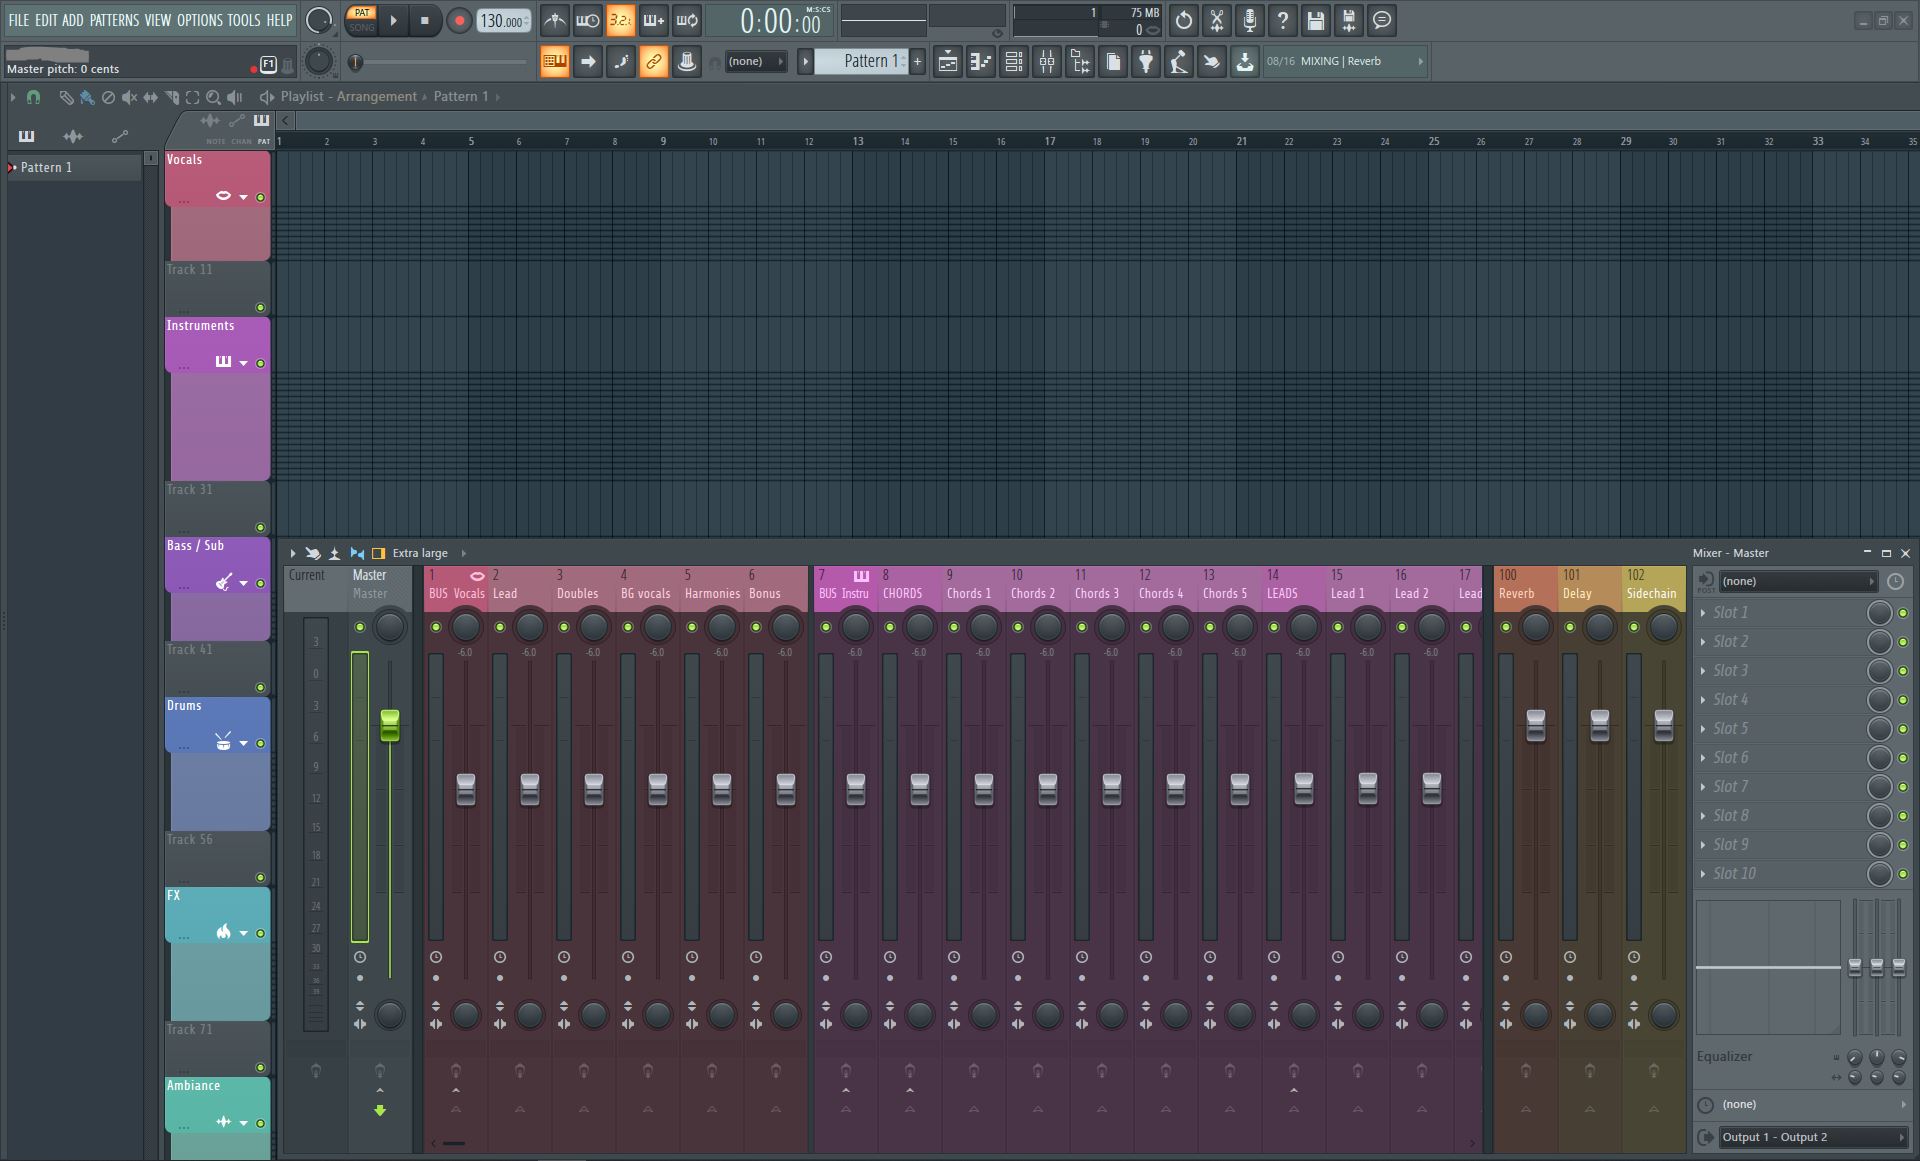Open the PATTERNS menu
This screenshot has width=1920, height=1161.
coord(114,20)
